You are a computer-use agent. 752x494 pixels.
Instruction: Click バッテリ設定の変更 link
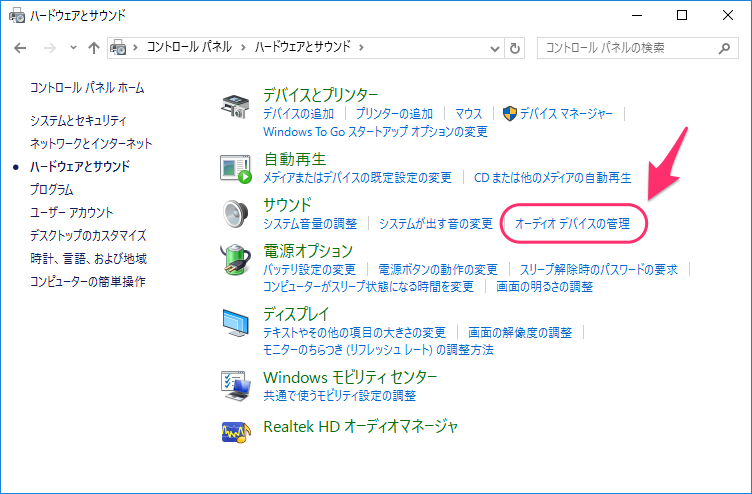tap(309, 270)
